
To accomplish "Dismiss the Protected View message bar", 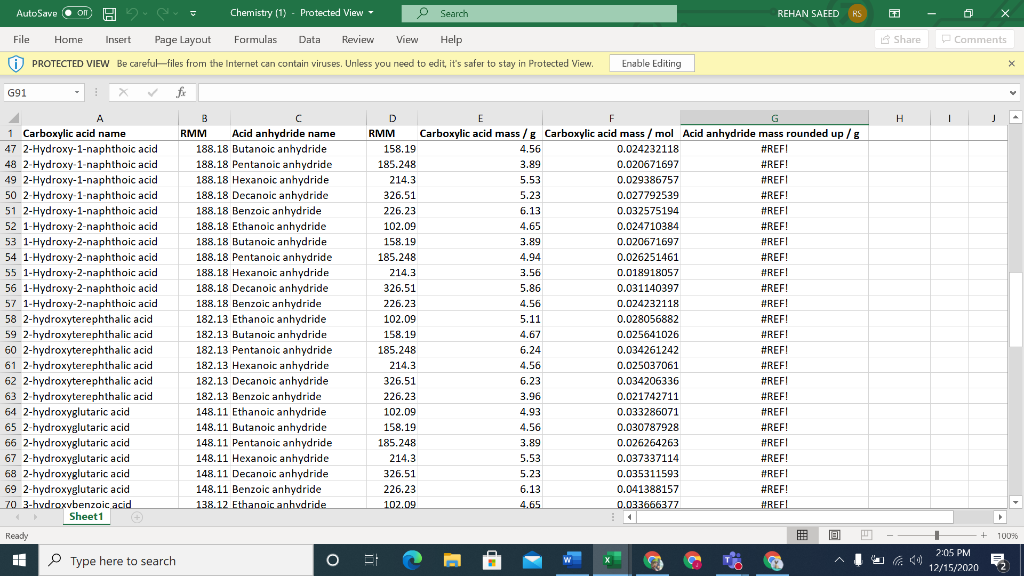I will coord(1011,63).
